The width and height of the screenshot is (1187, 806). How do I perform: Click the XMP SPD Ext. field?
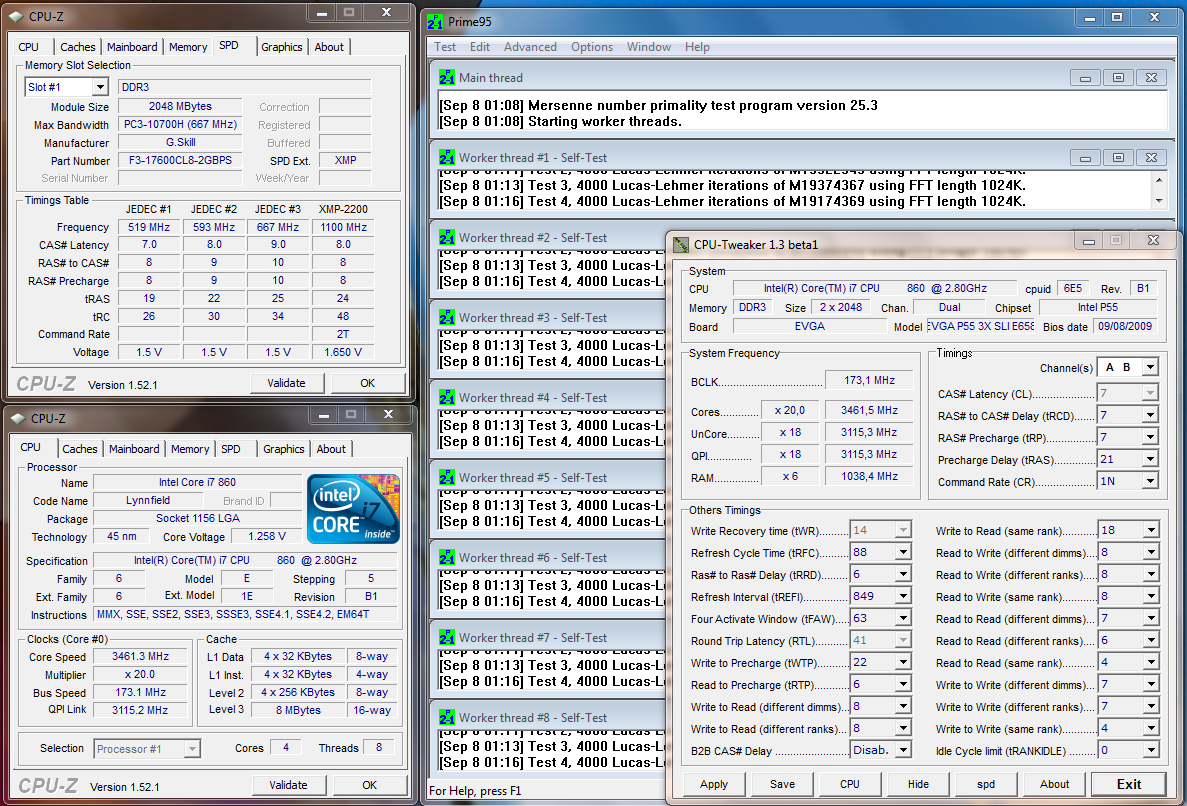[x=345, y=160]
